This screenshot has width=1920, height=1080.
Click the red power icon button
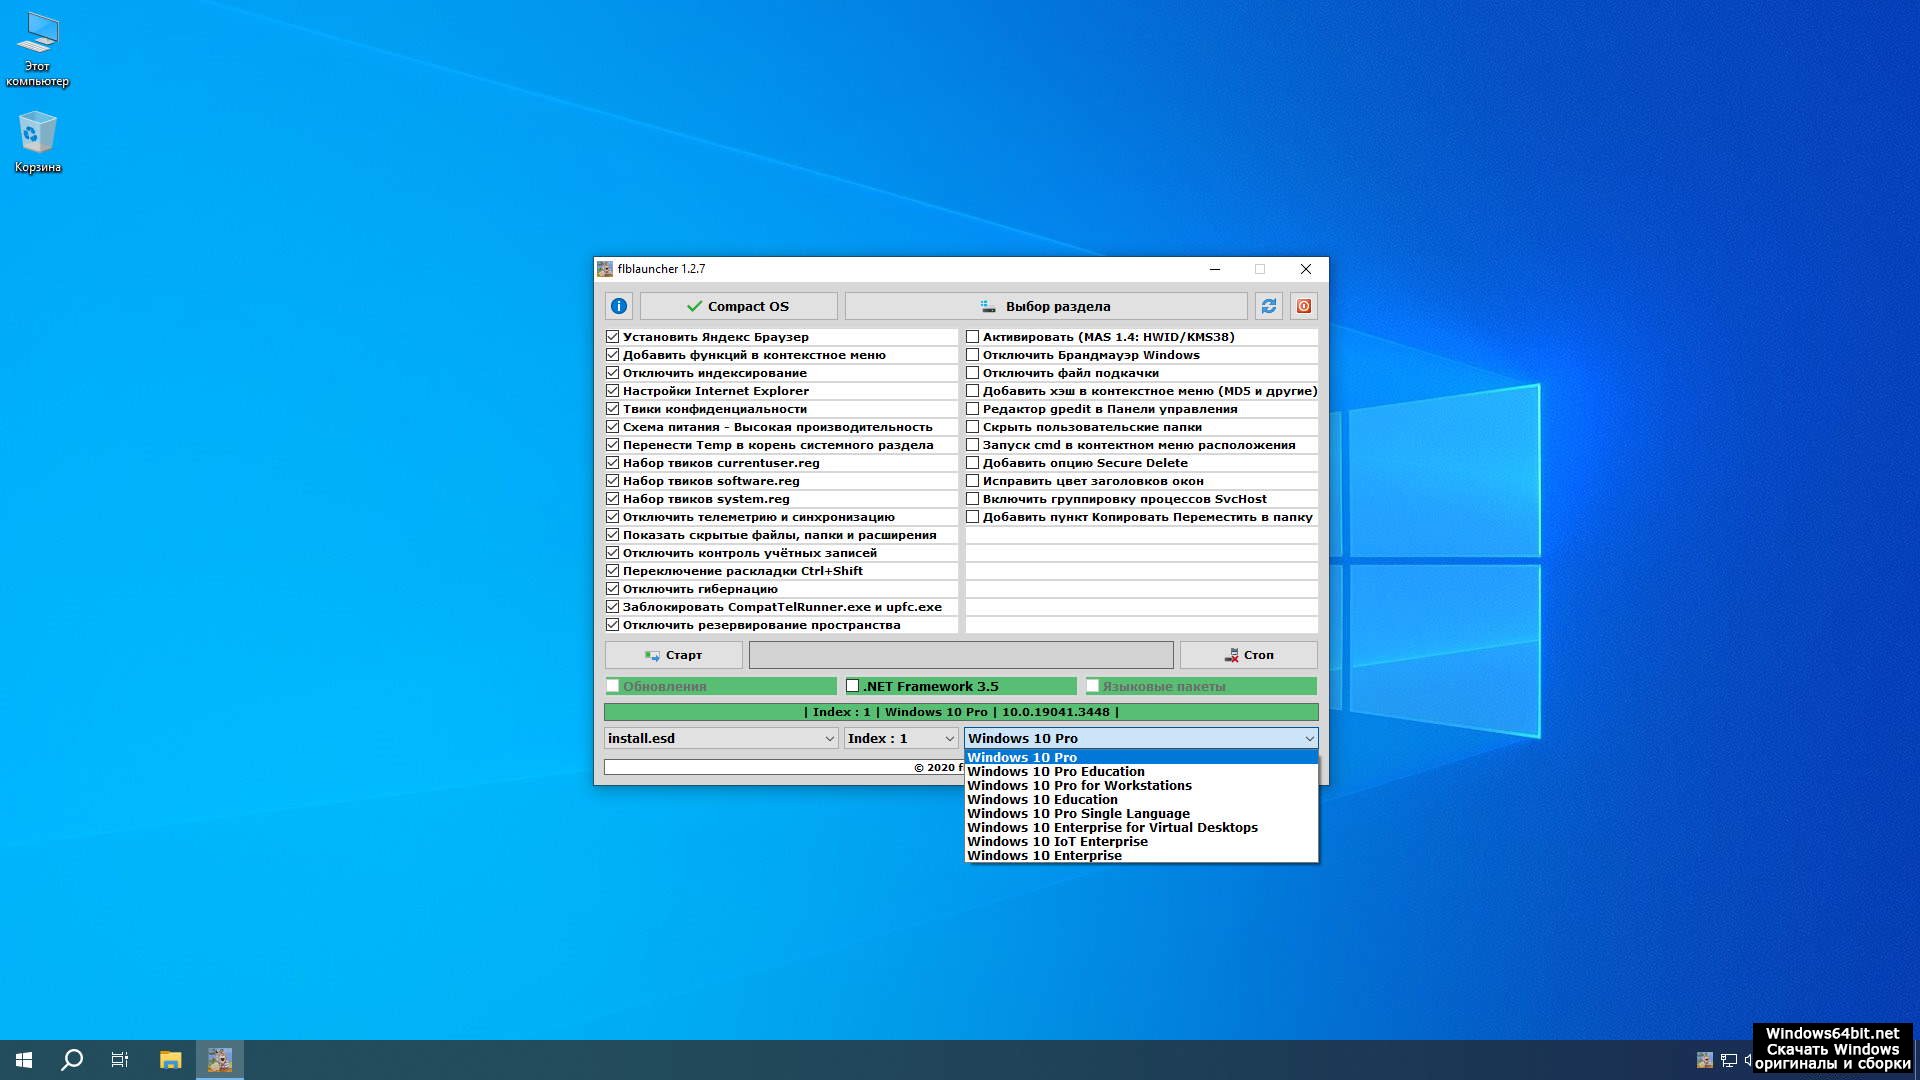pyautogui.click(x=1303, y=306)
